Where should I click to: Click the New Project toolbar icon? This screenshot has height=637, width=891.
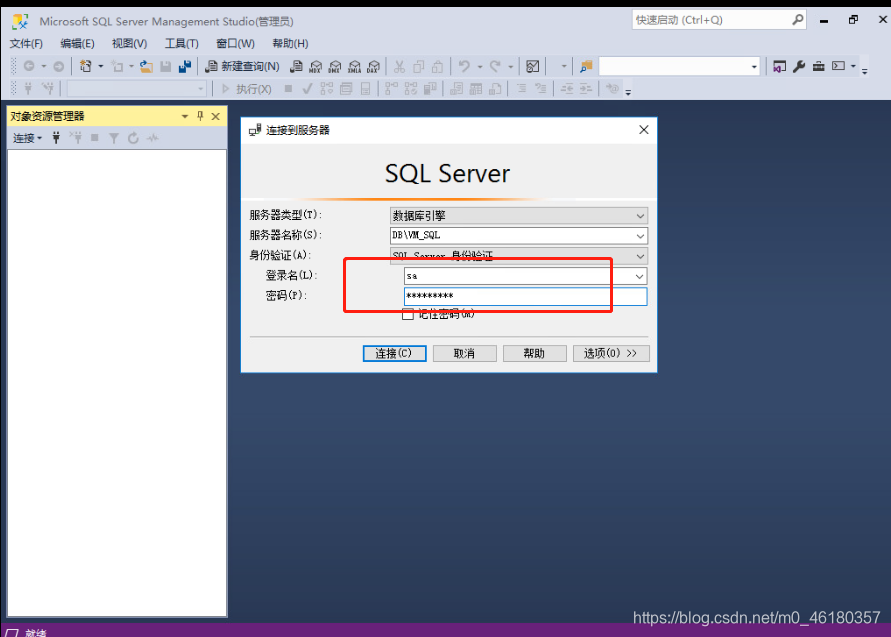(85, 66)
